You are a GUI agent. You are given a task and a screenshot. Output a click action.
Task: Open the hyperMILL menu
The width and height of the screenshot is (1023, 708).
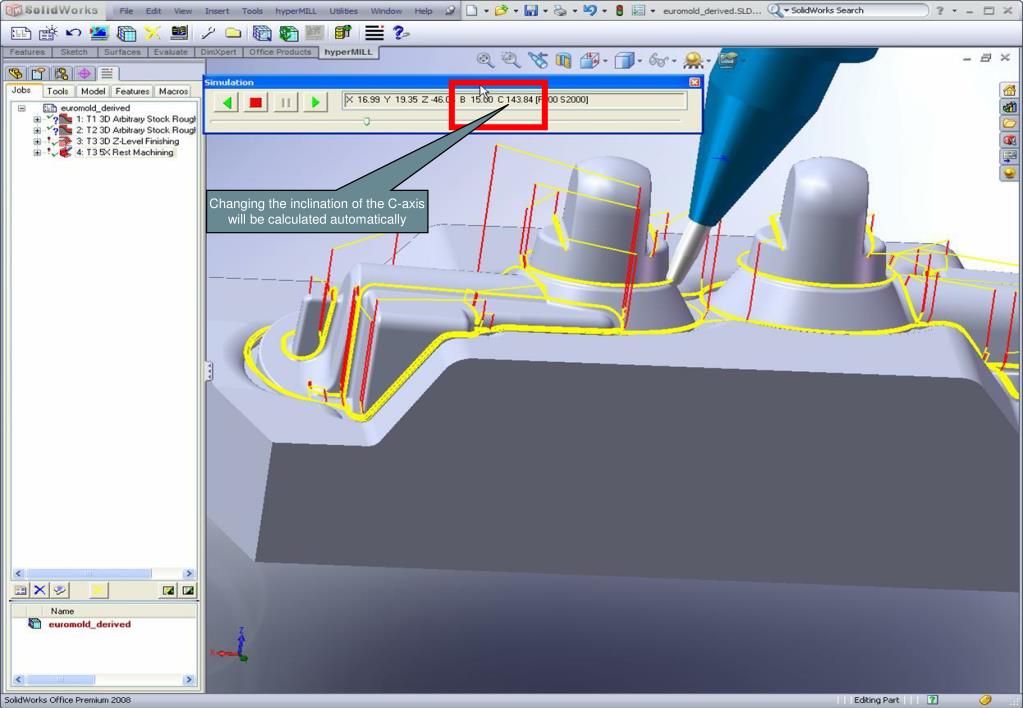coord(296,10)
